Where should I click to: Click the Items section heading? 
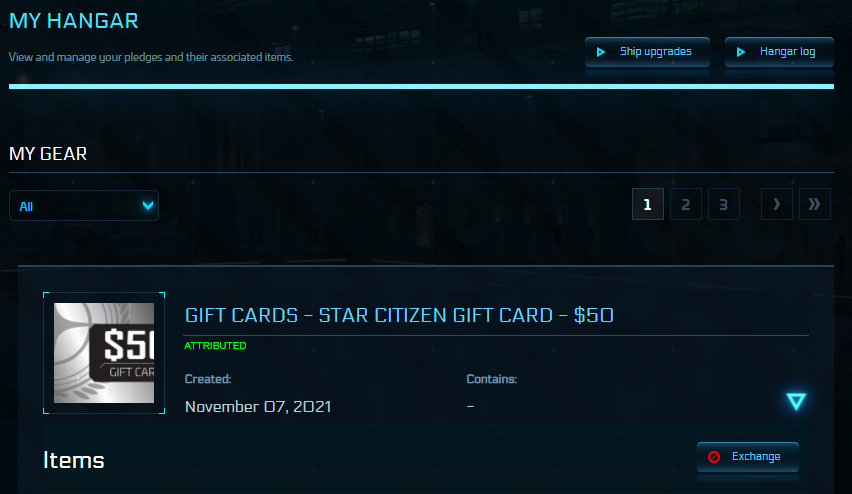pyautogui.click(x=73, y=460)
